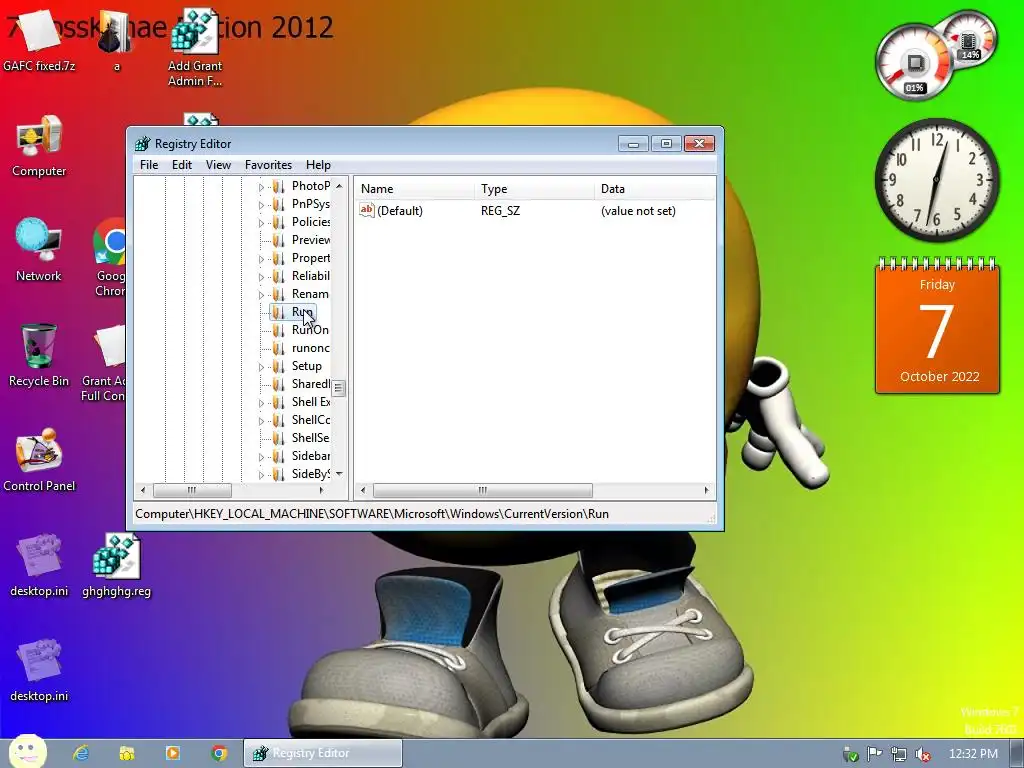Open the GAFC fixed.7z desktop file
This screenshot has height=768, width=1024.
pyautogui.click(x=39, y=39)
